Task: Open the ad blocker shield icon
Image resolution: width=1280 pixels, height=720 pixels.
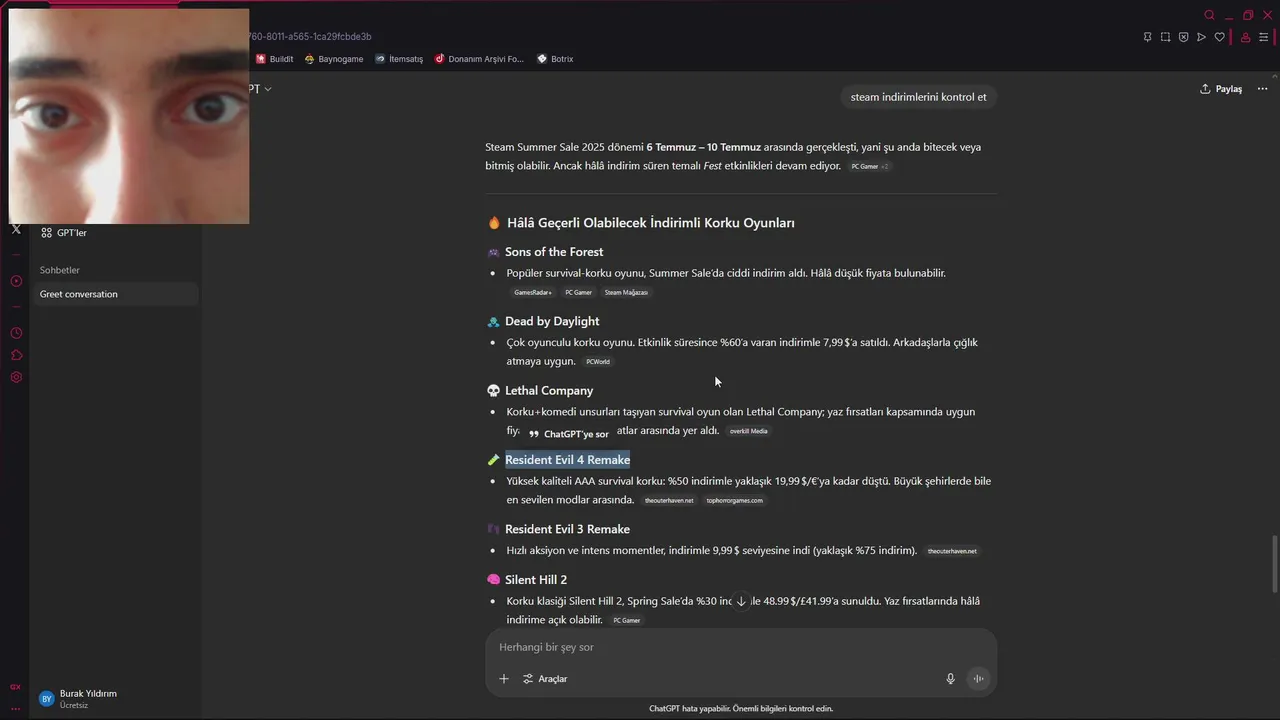Action: tap(1183, 37)
